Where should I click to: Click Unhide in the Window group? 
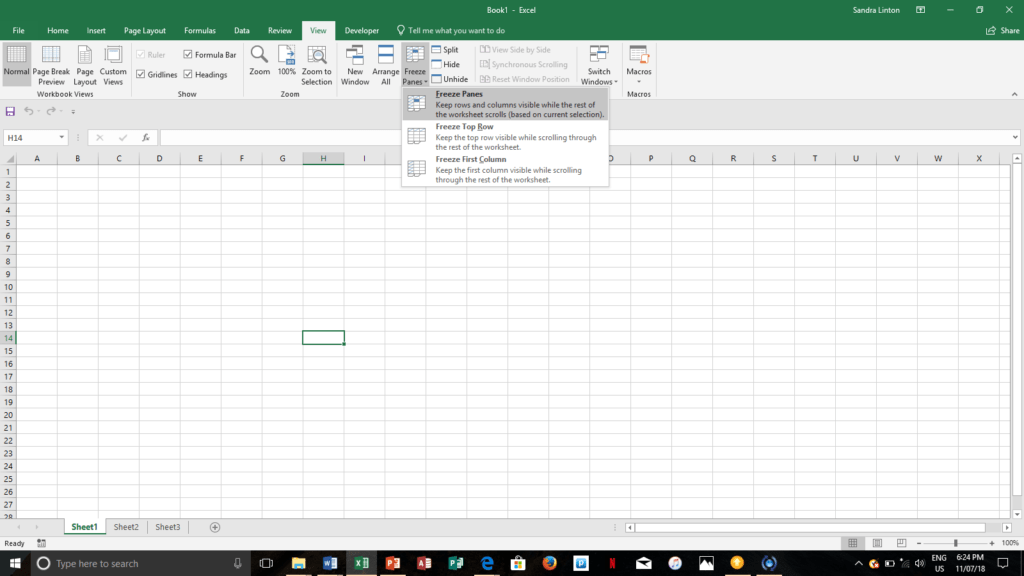click(x=450, y=79)
